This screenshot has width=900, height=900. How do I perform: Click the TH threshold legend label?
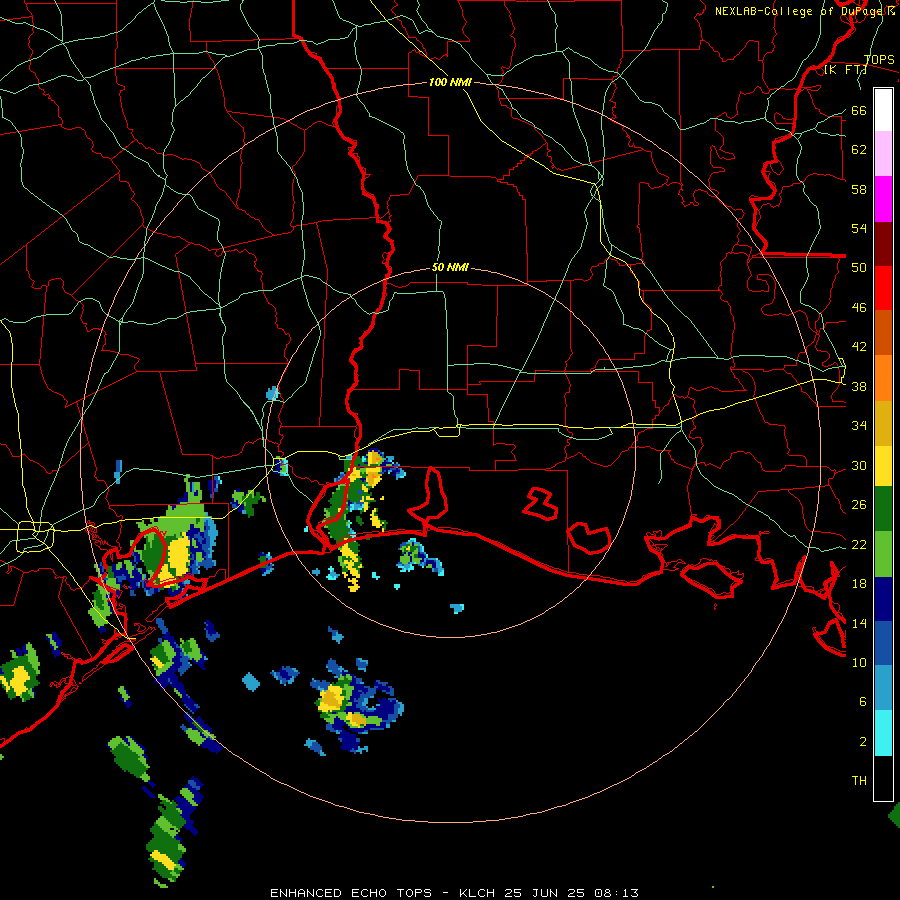tap(859, 781)
